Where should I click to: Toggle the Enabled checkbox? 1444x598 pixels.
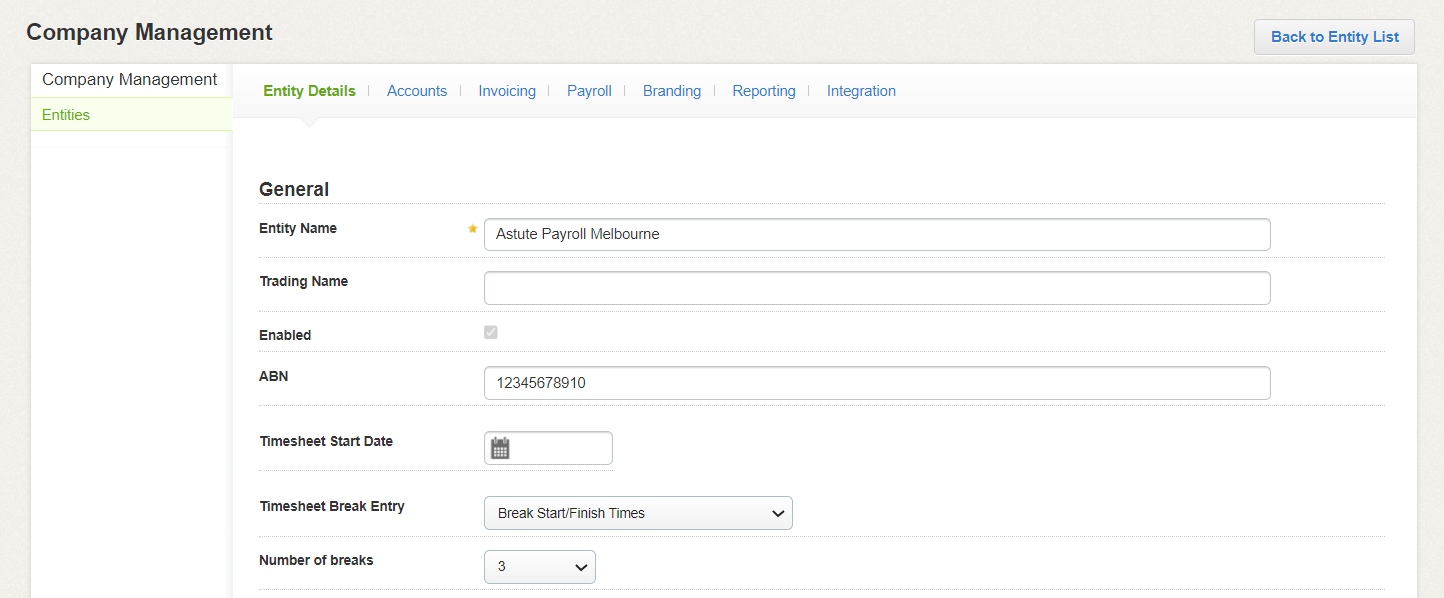coord(491,332)
